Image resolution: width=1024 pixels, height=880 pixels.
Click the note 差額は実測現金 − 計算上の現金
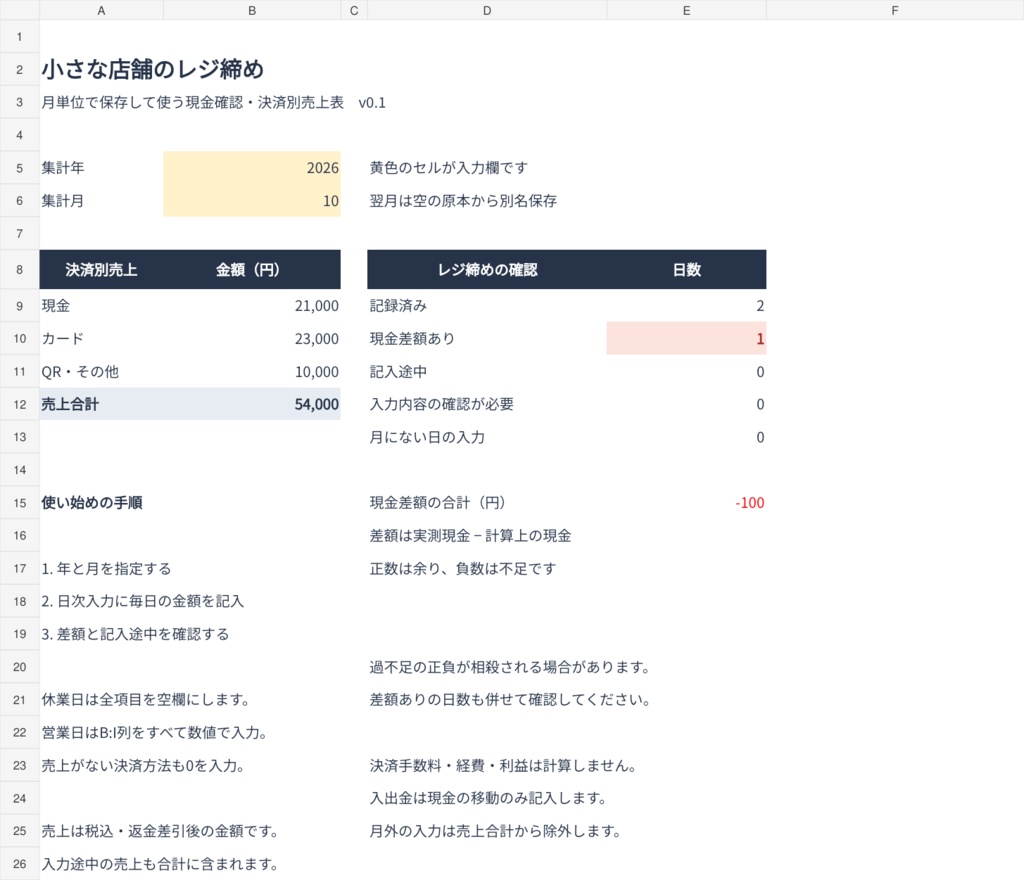(x=470, y=535)
